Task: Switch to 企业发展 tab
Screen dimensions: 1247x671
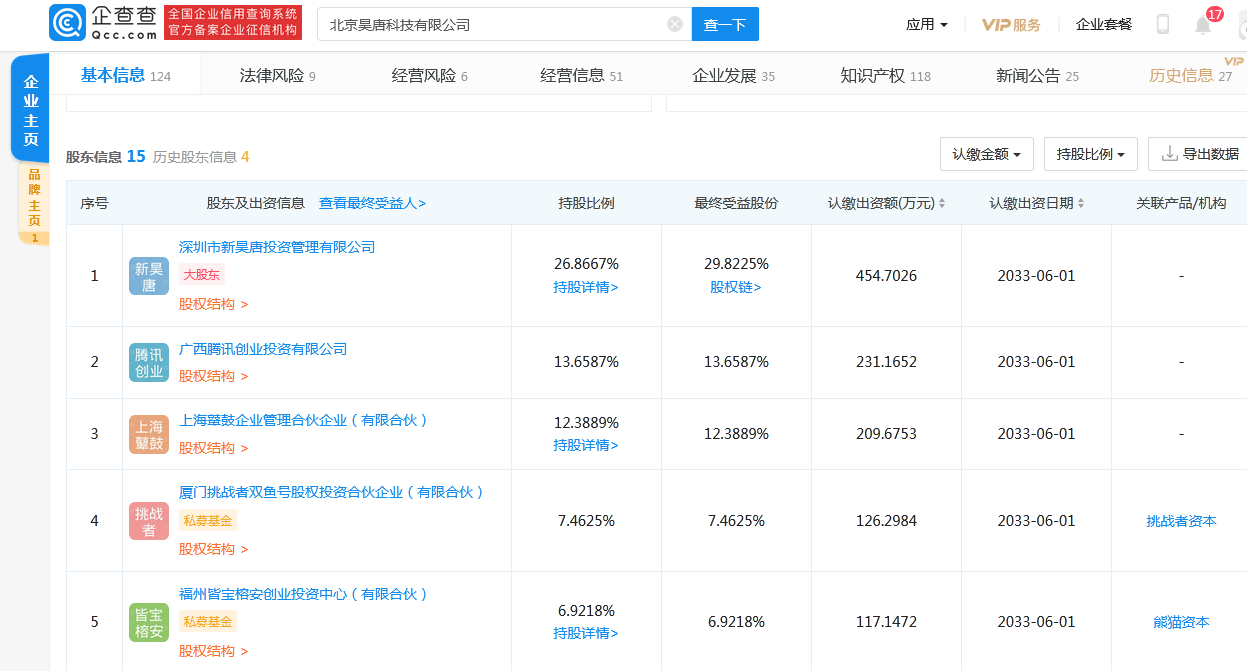Action: [734, 75]
